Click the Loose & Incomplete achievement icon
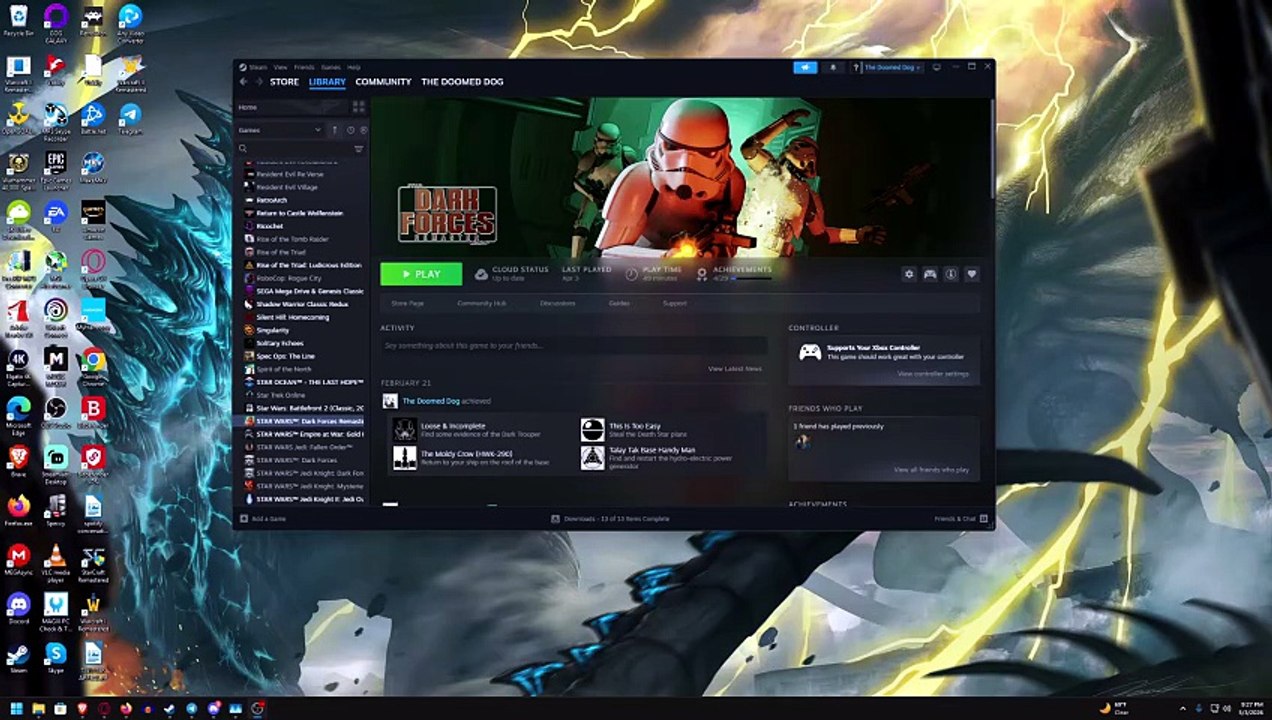The height and width of the screenshot is (720, 1272). [404, 430]
